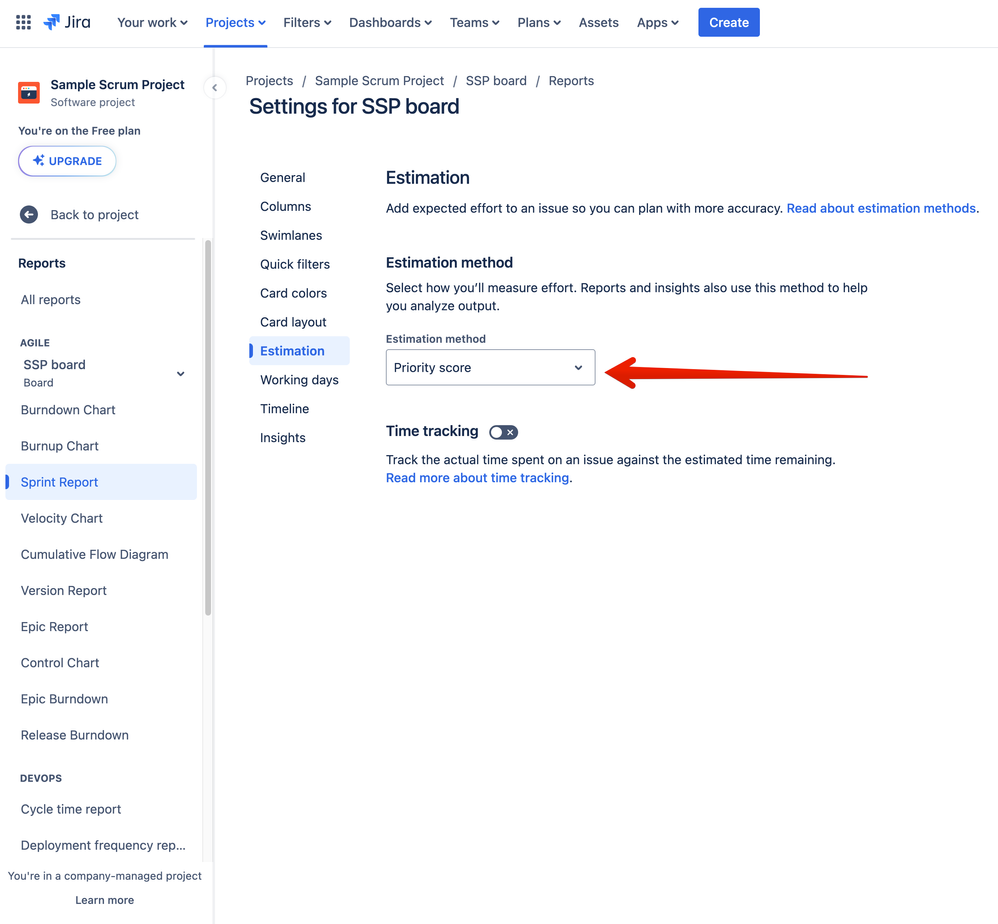Screen dimensions: 998x924
Task: Open the Teams menu
Action: click(x=474, y=22)
